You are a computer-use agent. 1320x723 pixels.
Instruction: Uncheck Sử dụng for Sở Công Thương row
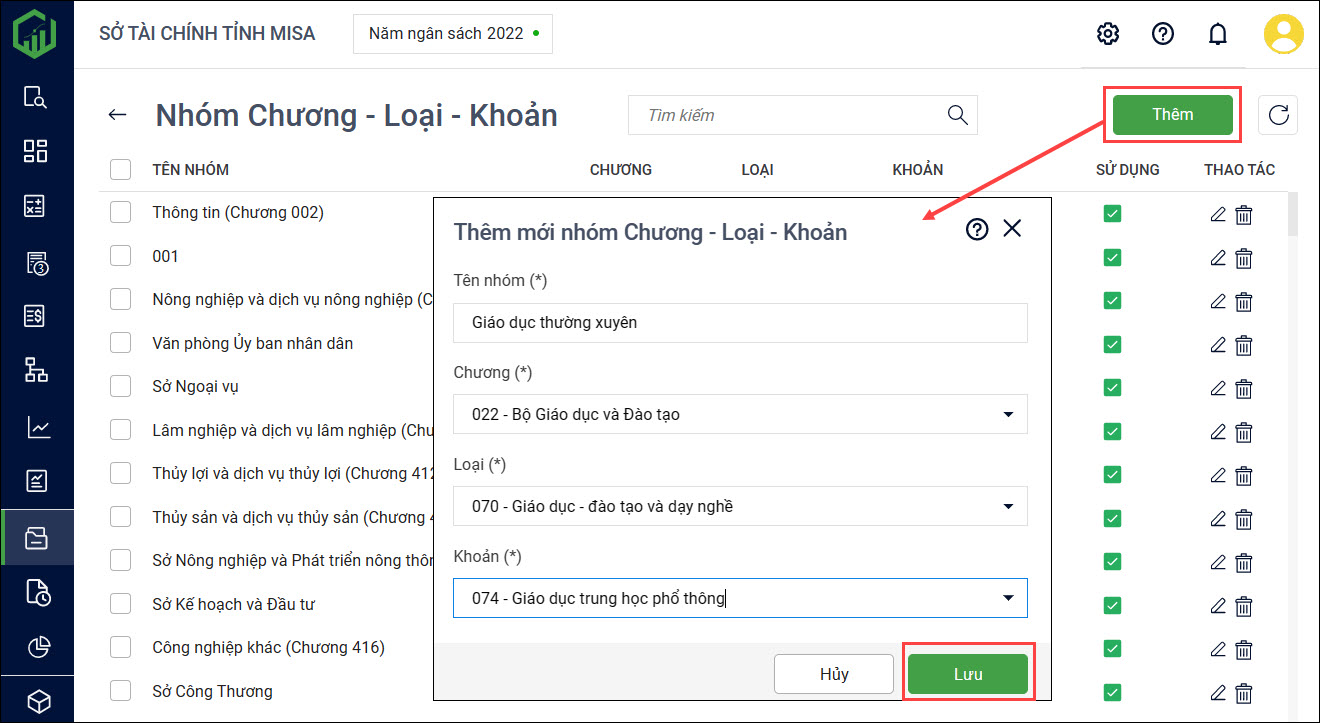[1112, 692]
